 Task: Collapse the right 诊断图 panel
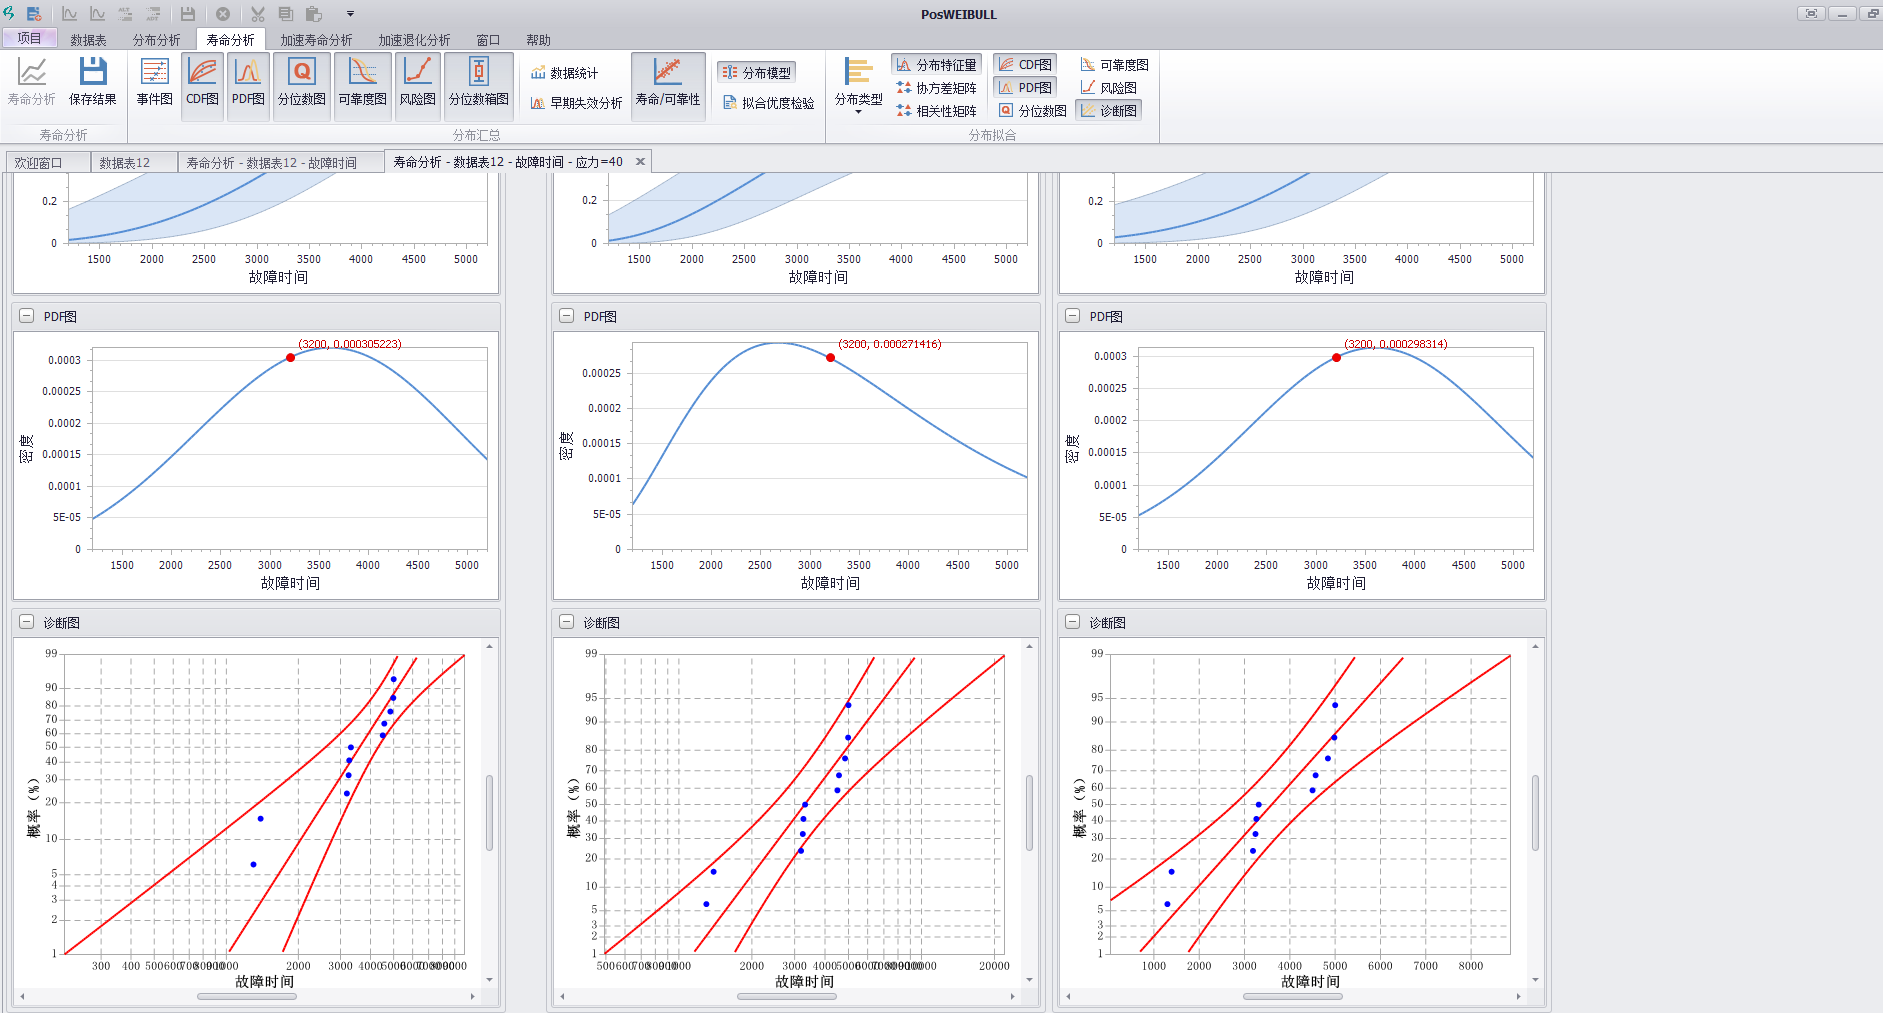1073,622
